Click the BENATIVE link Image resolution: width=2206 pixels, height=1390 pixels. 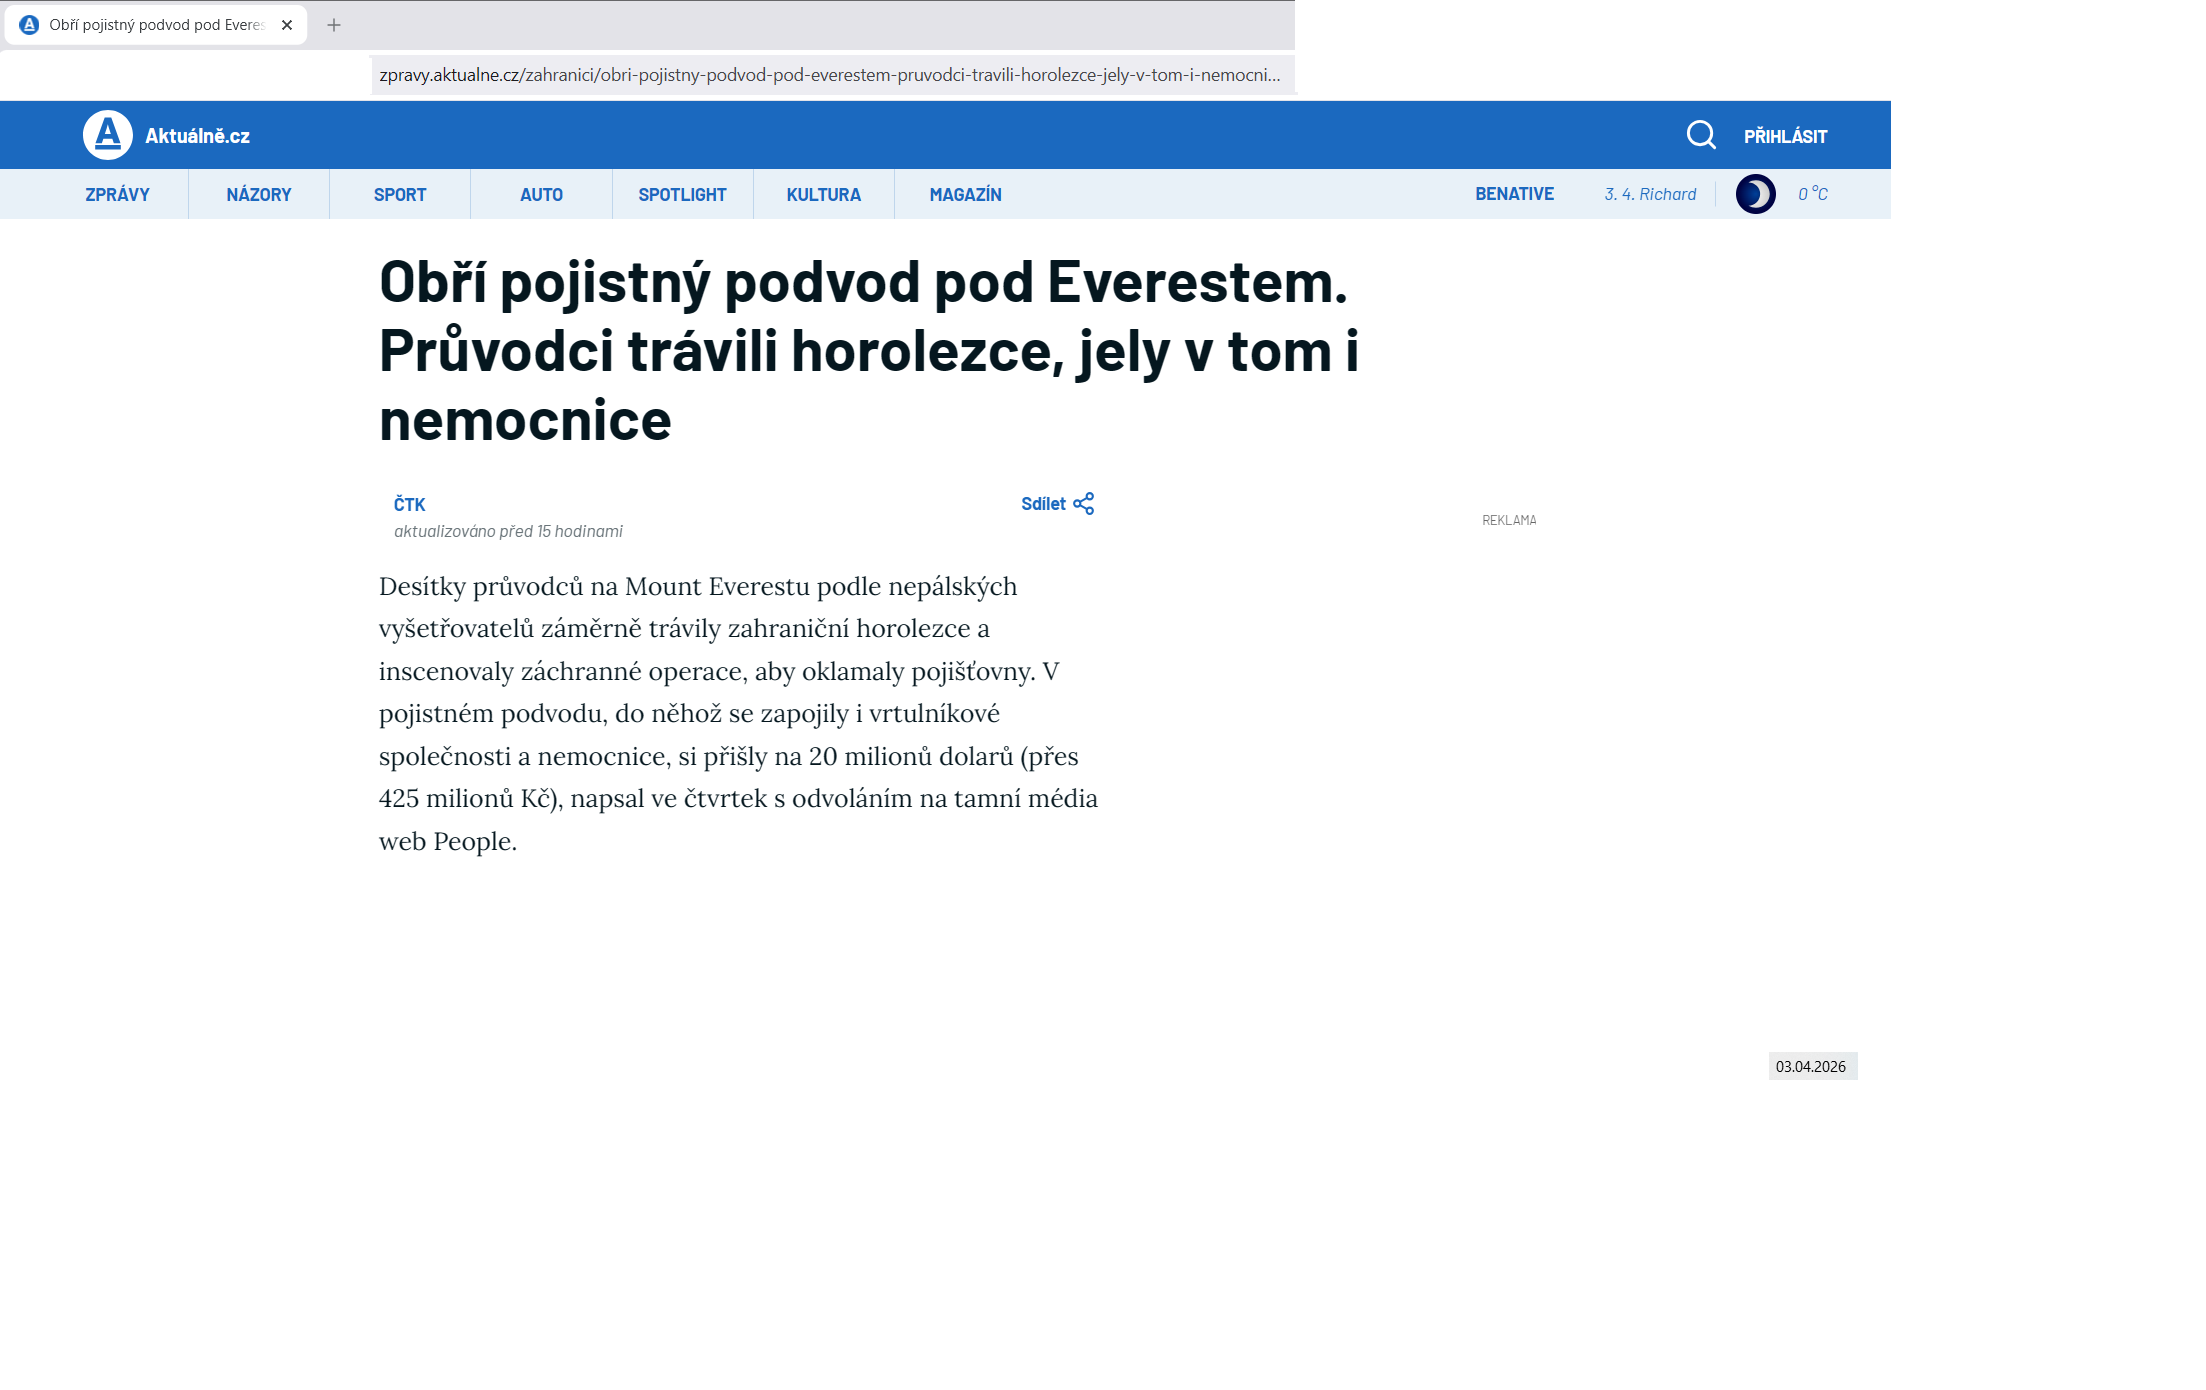click(x=1514, y=194)
